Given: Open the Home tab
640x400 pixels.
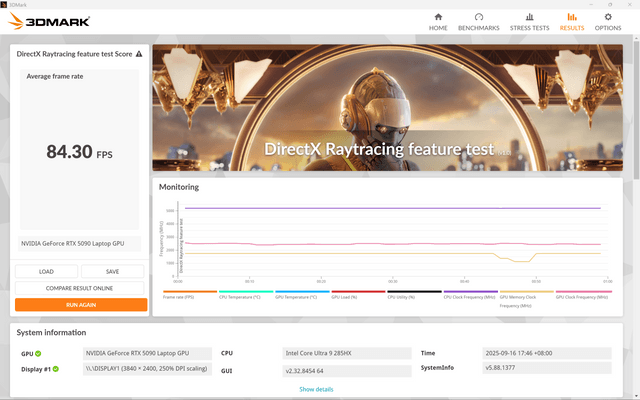Looking at the screenshot, I should [438, 22].
